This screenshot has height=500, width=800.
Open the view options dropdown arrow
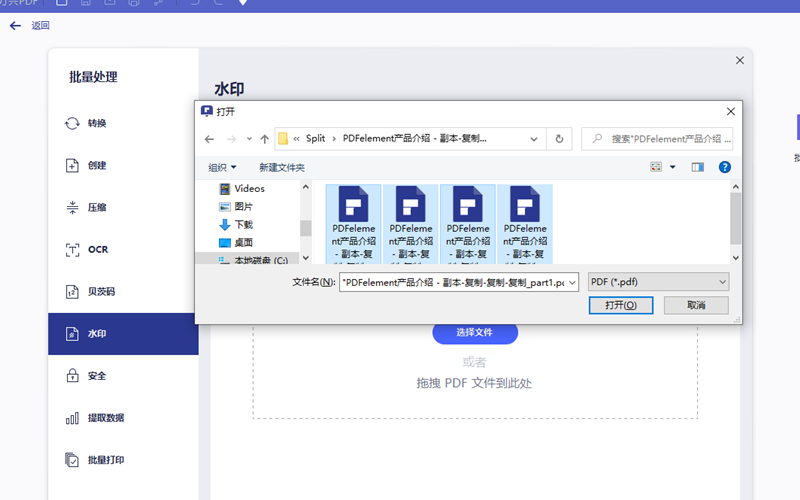coord(673,167)
